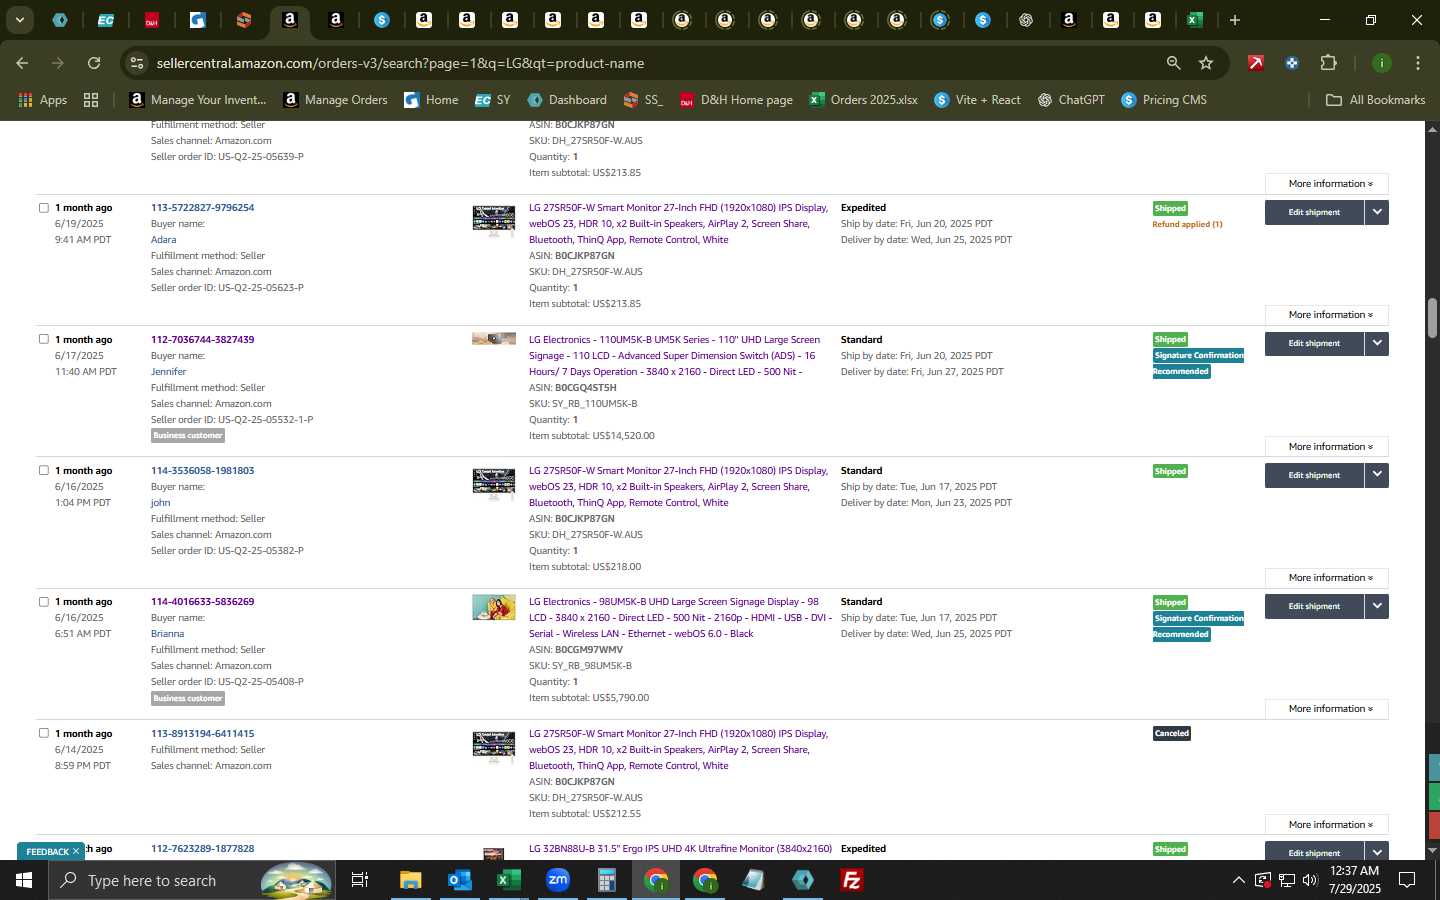Expand shipment options arrow for john's order
This screenshot has height=900, width=1440.
(1377, 475)
